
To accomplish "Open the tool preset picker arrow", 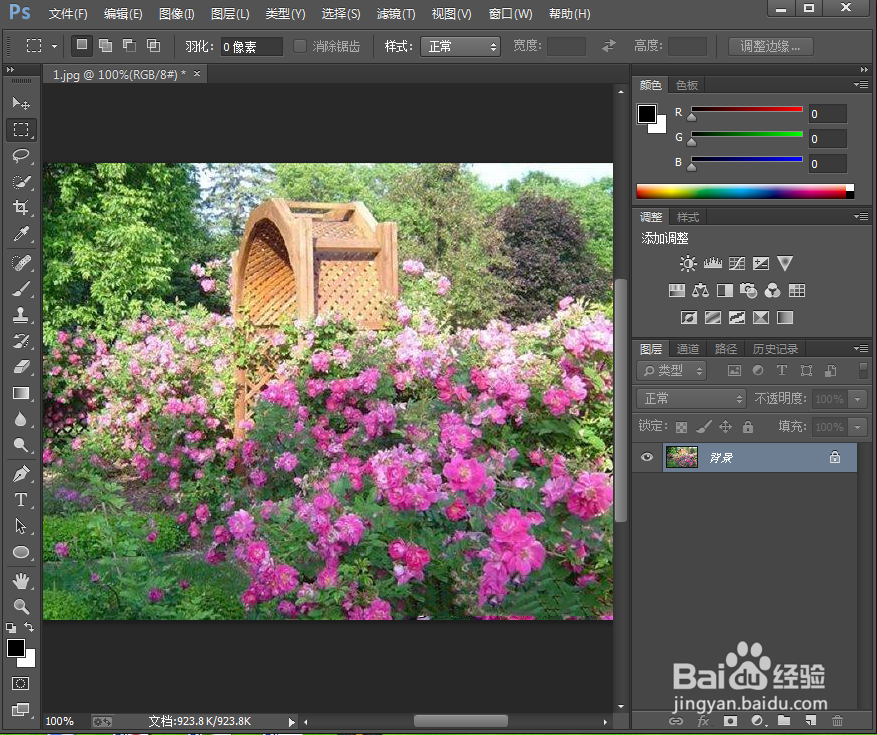I will 54,46.
